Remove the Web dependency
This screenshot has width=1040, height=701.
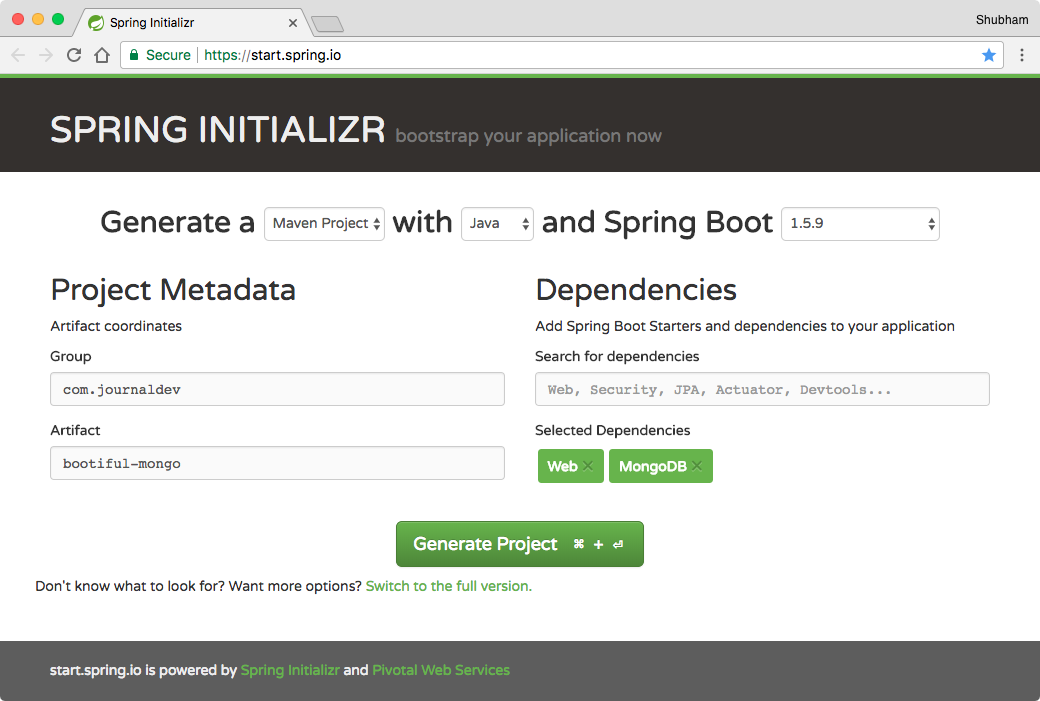pos(588,466)
